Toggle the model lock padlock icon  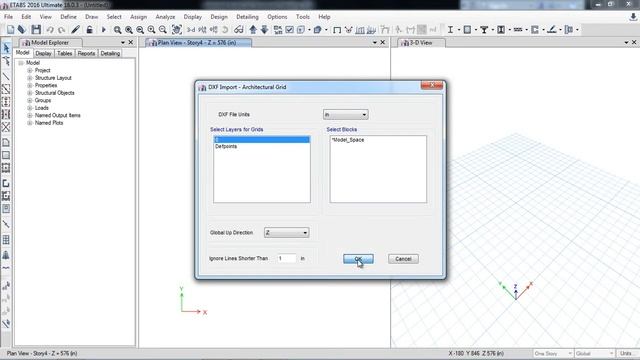(x=89, y=30)
